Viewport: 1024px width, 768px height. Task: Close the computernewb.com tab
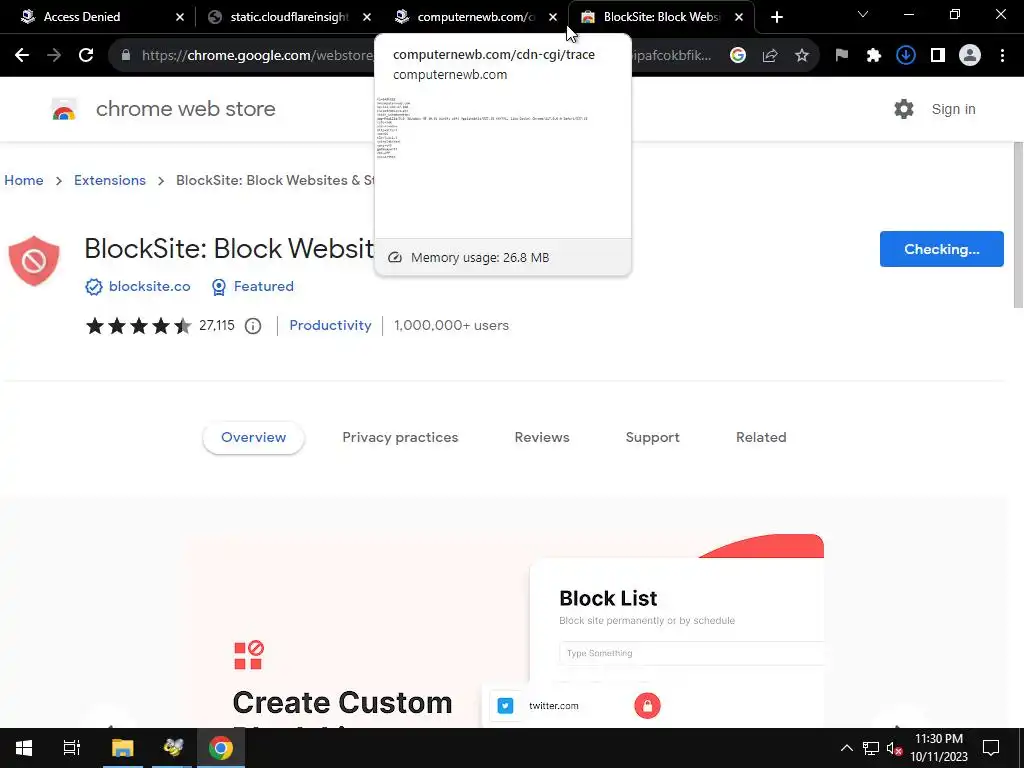tap(553, 17)
